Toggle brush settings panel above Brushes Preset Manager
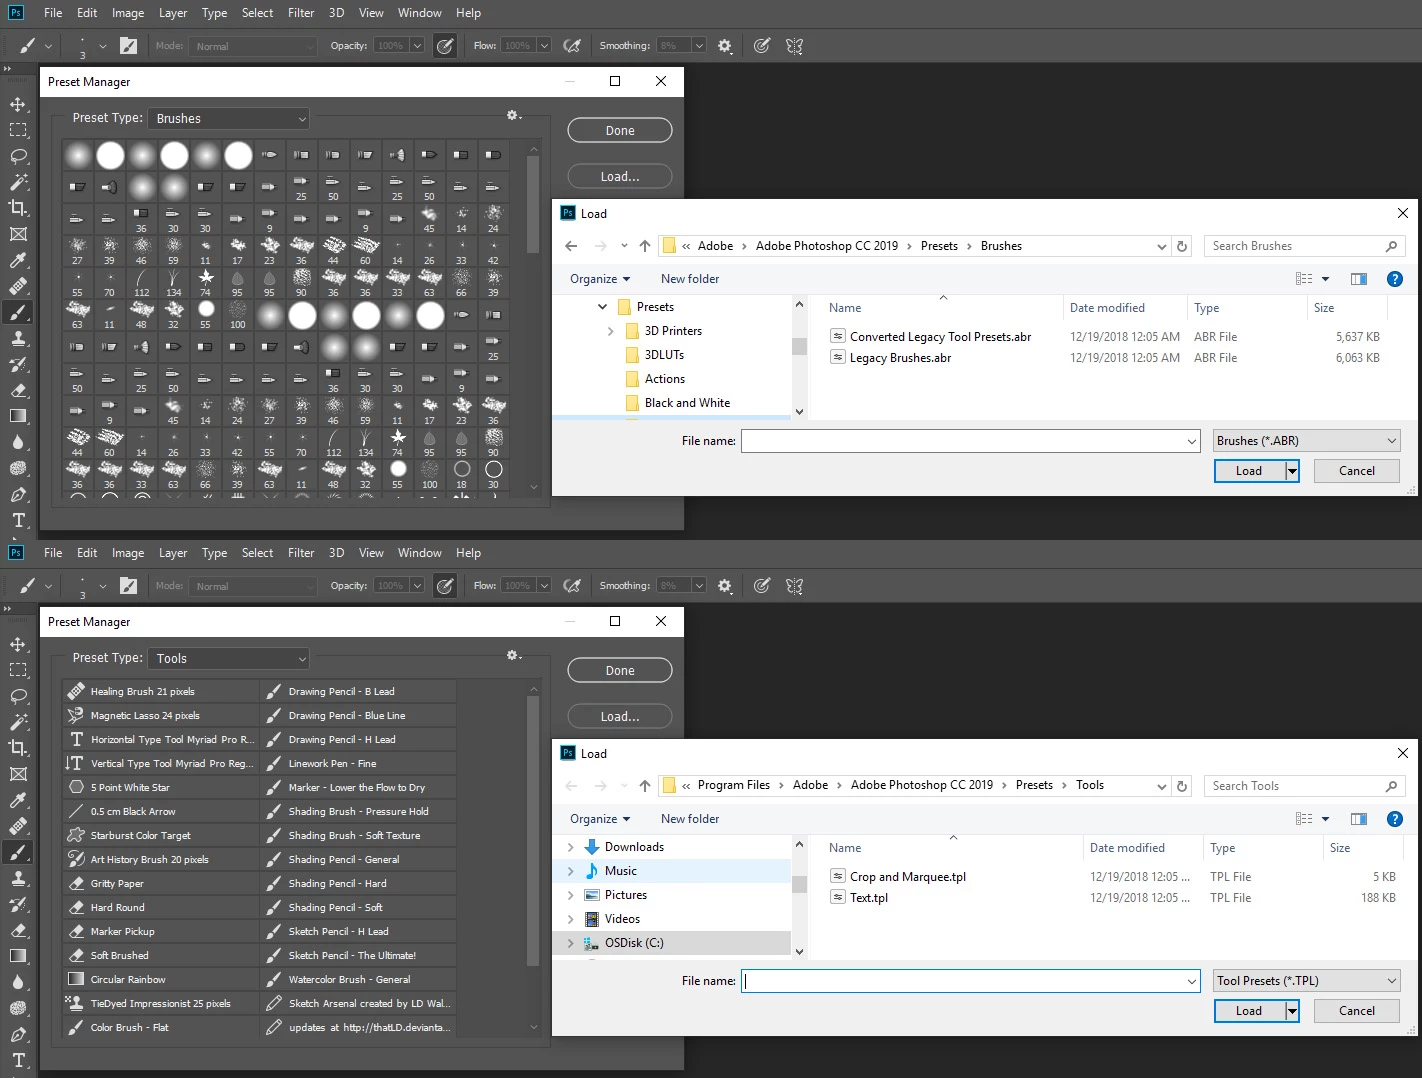This screenshot has height=1078, width=1422. tap(128, 46)
